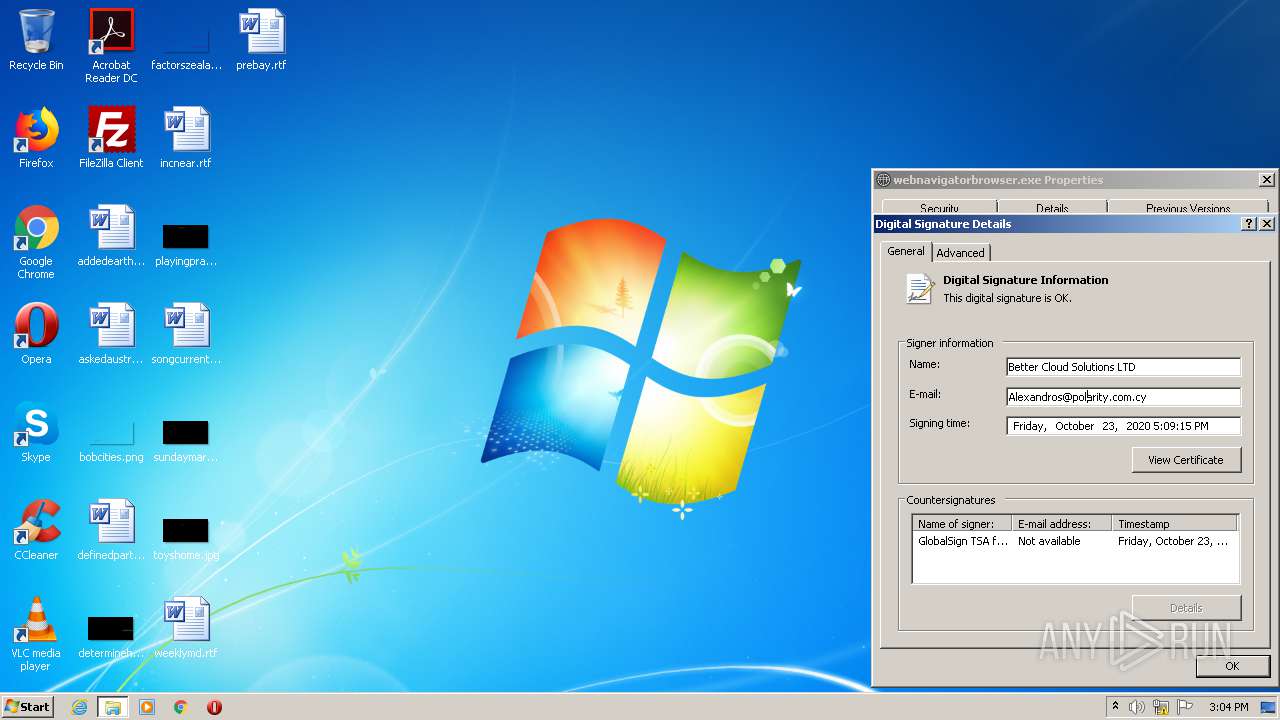Click the OK button

(1232, 666)
